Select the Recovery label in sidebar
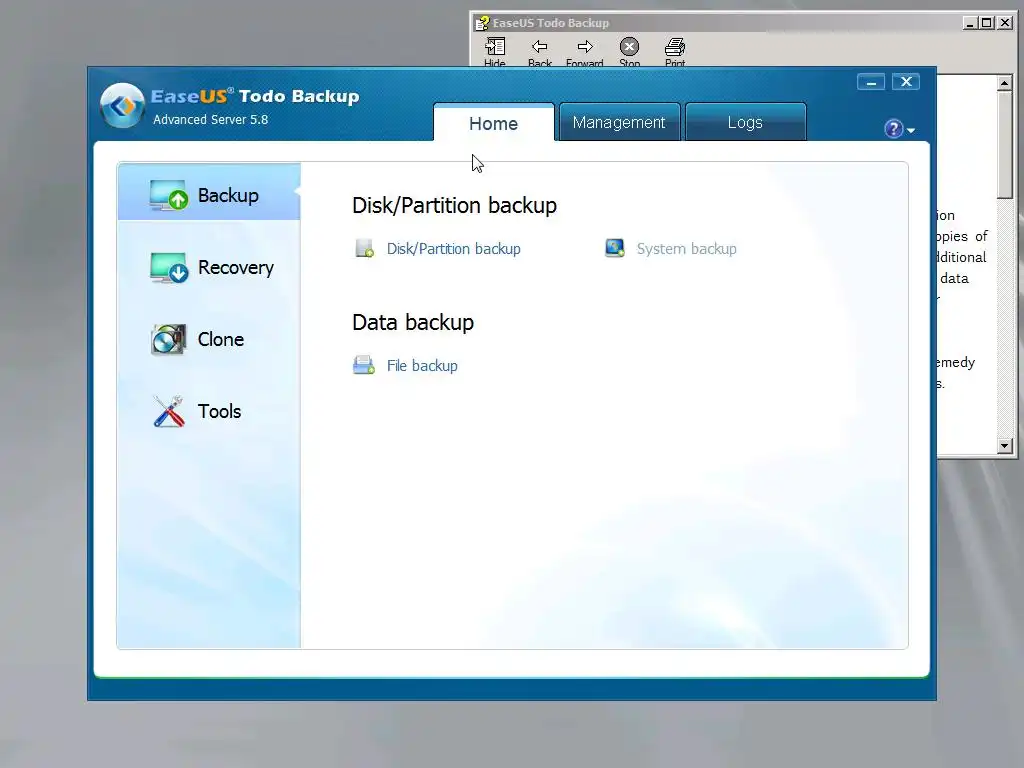 pos(236,267)
